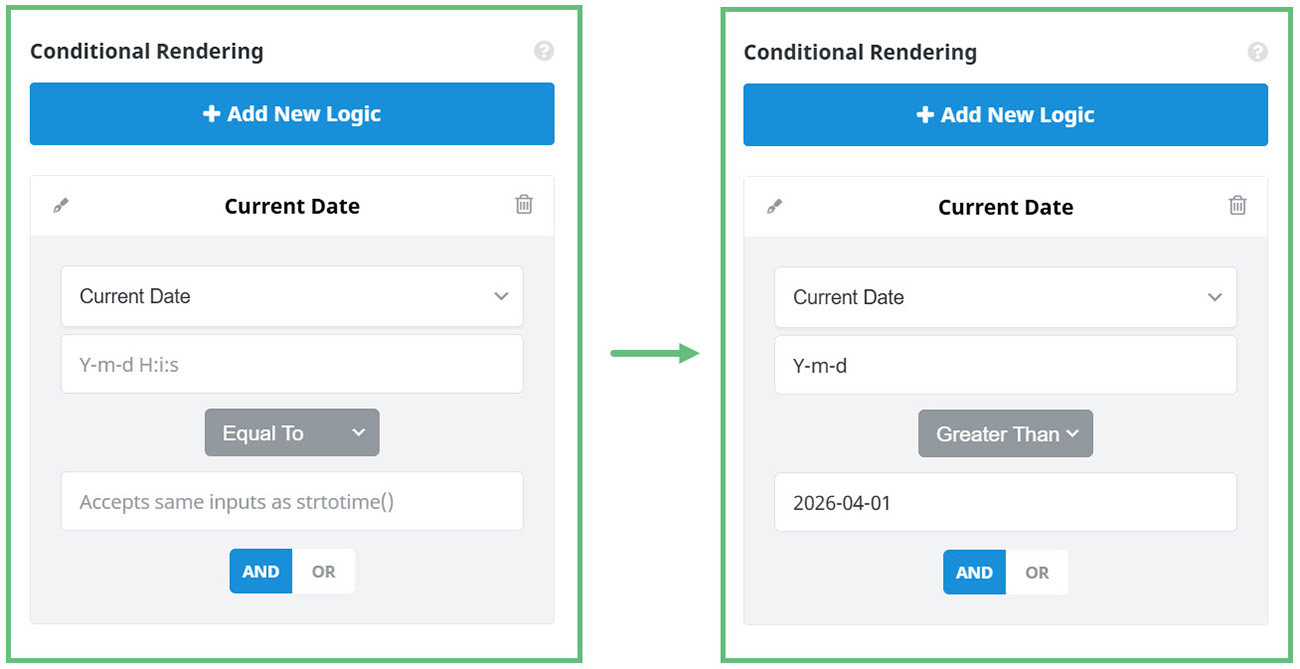Click Add New Logic button in left panel

click(292, 114)
